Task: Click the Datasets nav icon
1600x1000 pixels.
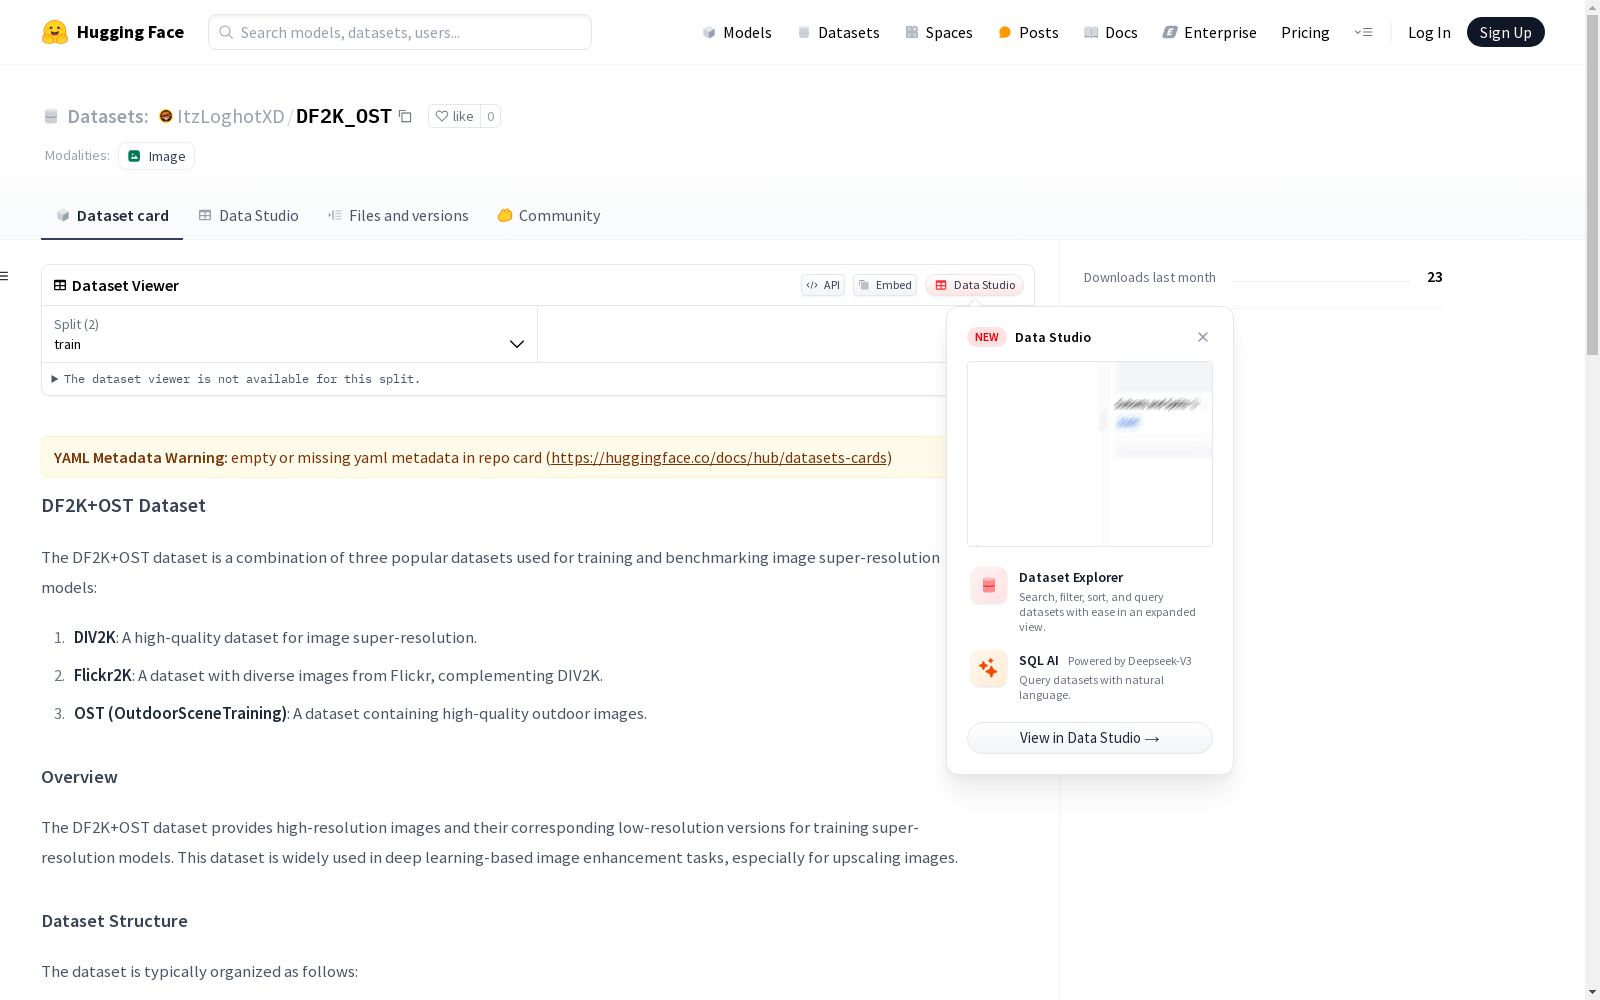Action: pos(804,32)
